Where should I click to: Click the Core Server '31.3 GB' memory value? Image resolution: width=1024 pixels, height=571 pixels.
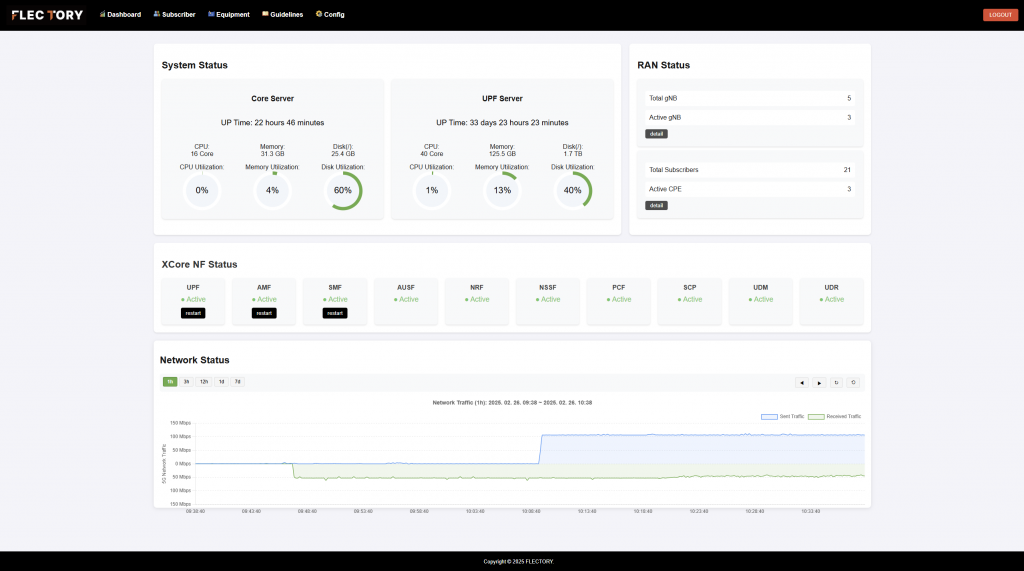pyautogui.click(x=272, y=154)
